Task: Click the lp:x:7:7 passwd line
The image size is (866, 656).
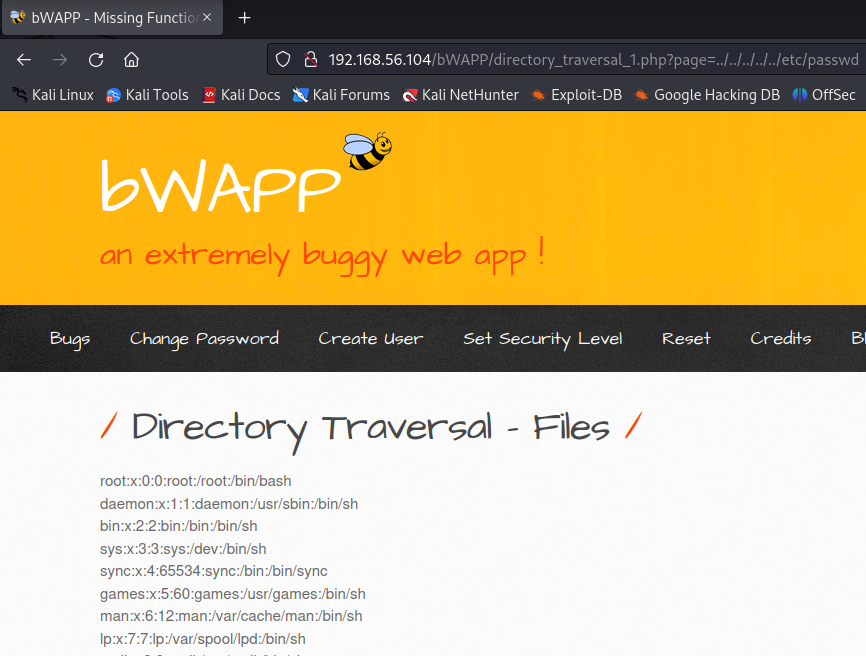Action: (x=203, y=639)
